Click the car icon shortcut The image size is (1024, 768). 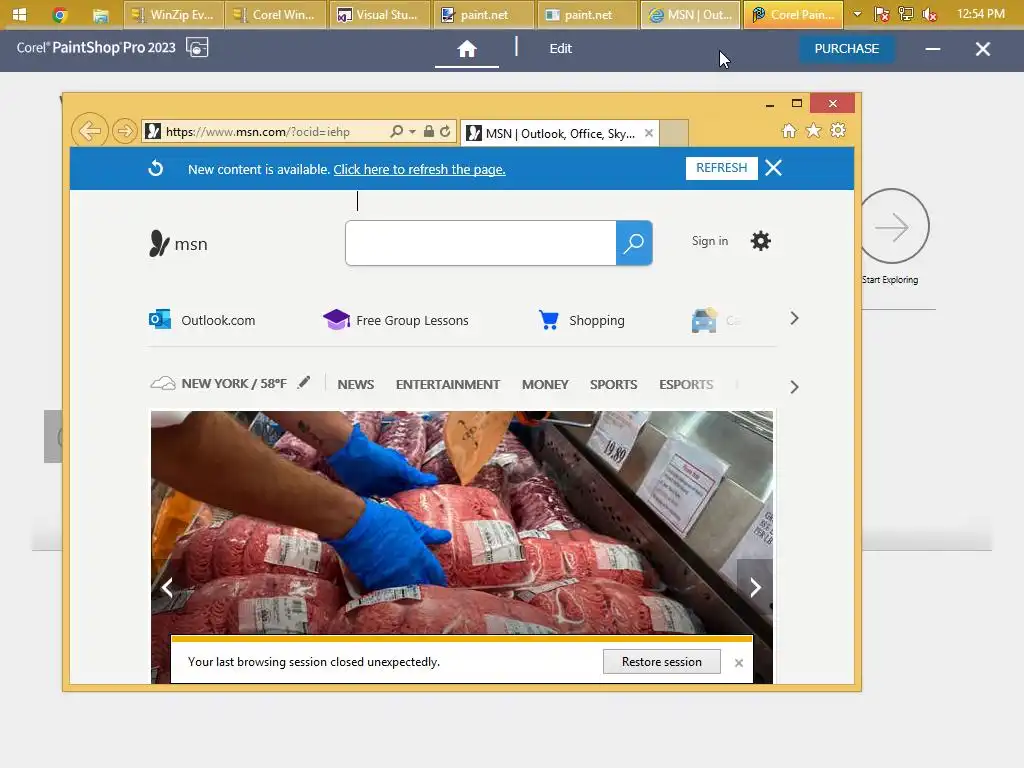[704, 320]
